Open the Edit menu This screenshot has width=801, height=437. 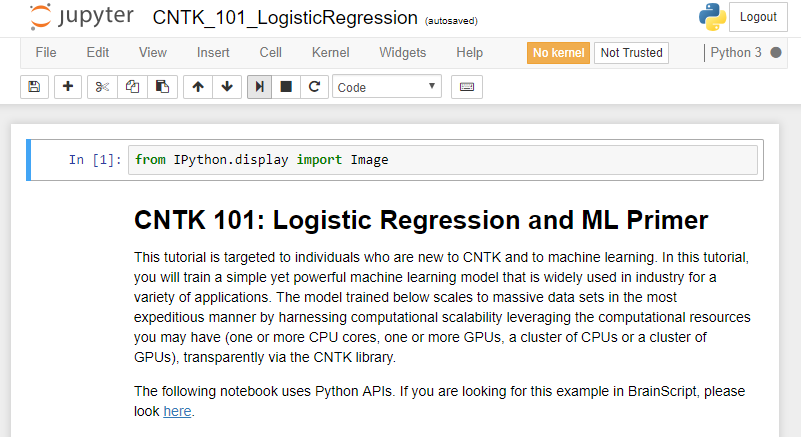[x=98, y=53]
